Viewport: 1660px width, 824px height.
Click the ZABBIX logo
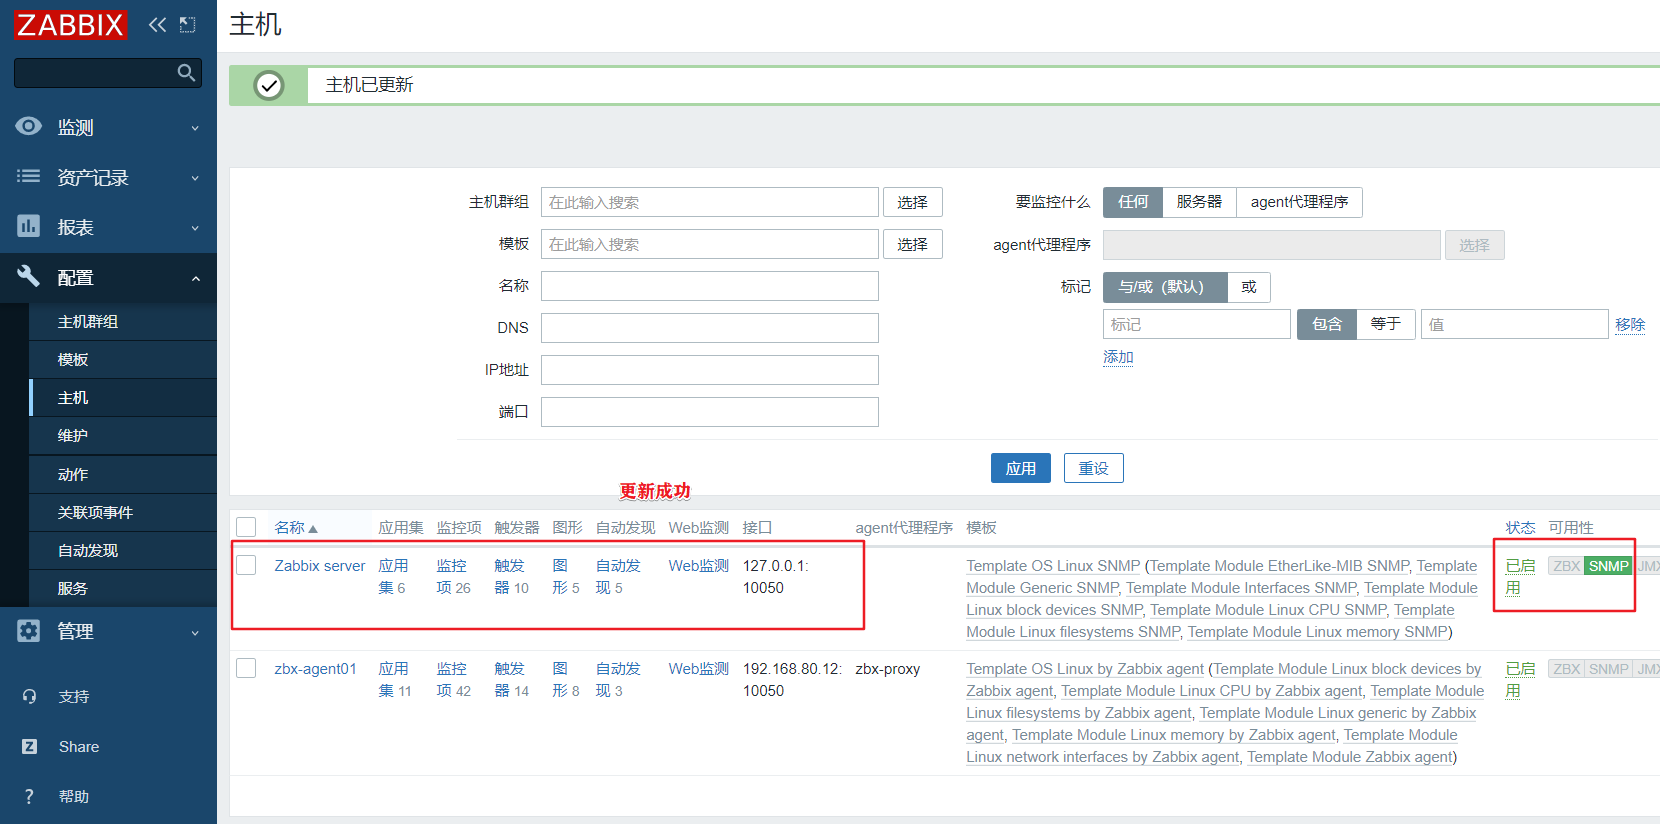(70, 24)
